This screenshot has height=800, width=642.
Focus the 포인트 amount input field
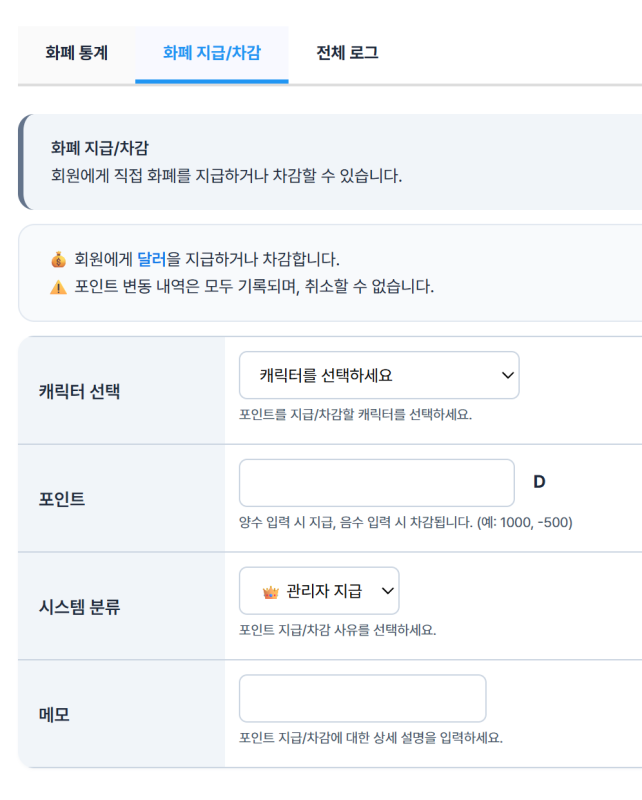tap(376, 483)
